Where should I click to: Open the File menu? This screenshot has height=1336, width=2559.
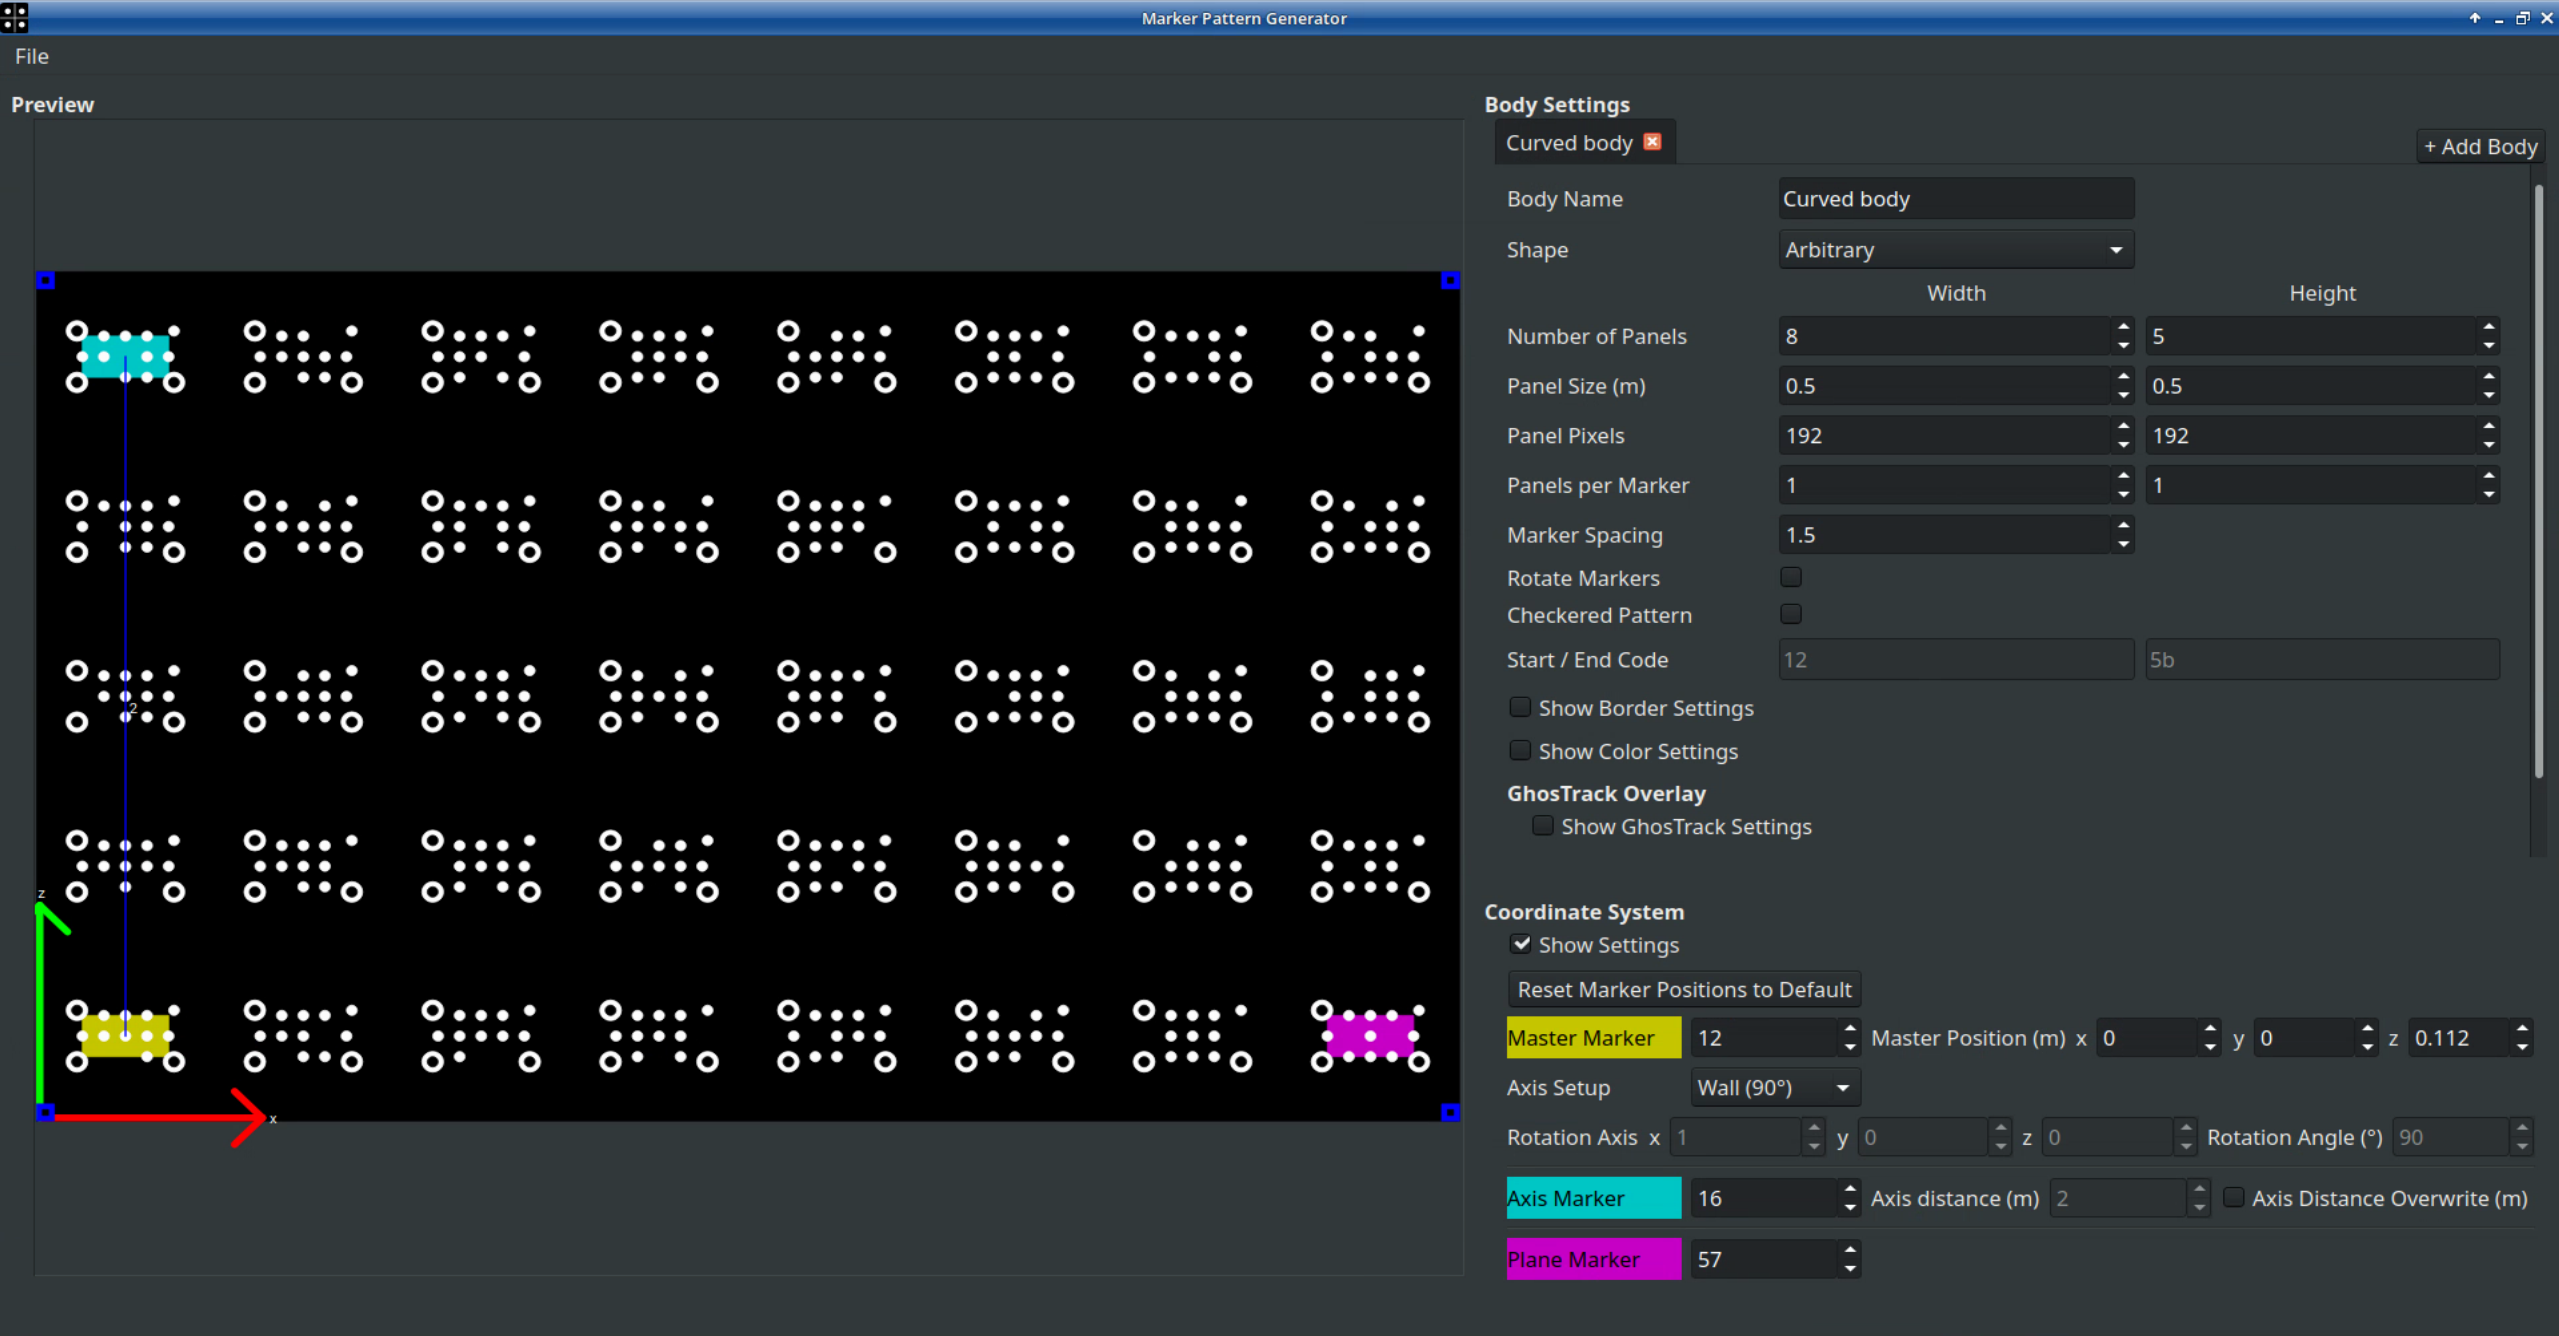pos(31,56)
